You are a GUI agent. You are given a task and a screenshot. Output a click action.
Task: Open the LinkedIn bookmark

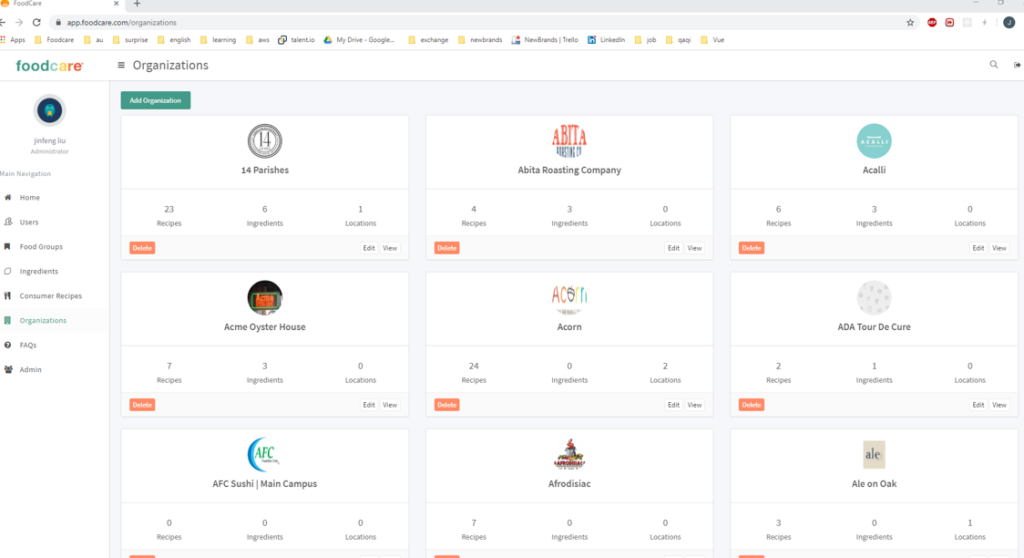(x=606, y=40)
